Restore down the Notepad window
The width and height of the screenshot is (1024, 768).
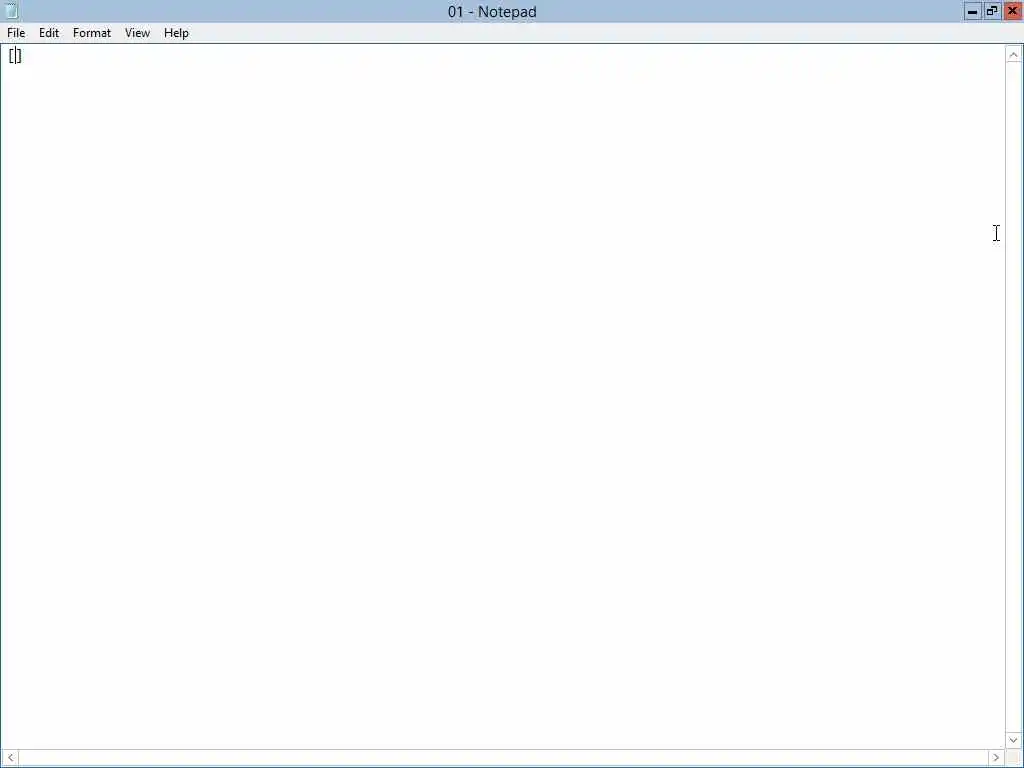pyautogui.click(x=992, y=11)
